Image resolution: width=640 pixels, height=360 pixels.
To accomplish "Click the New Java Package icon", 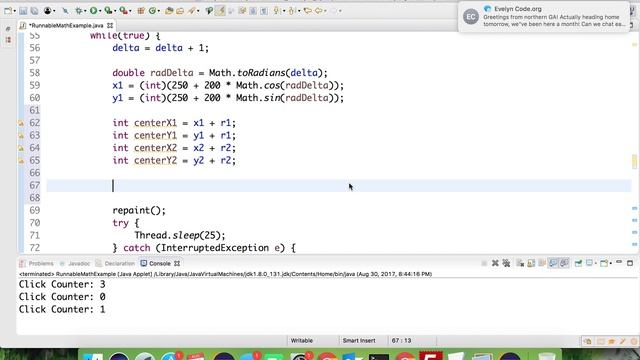I will coord(141,11).
